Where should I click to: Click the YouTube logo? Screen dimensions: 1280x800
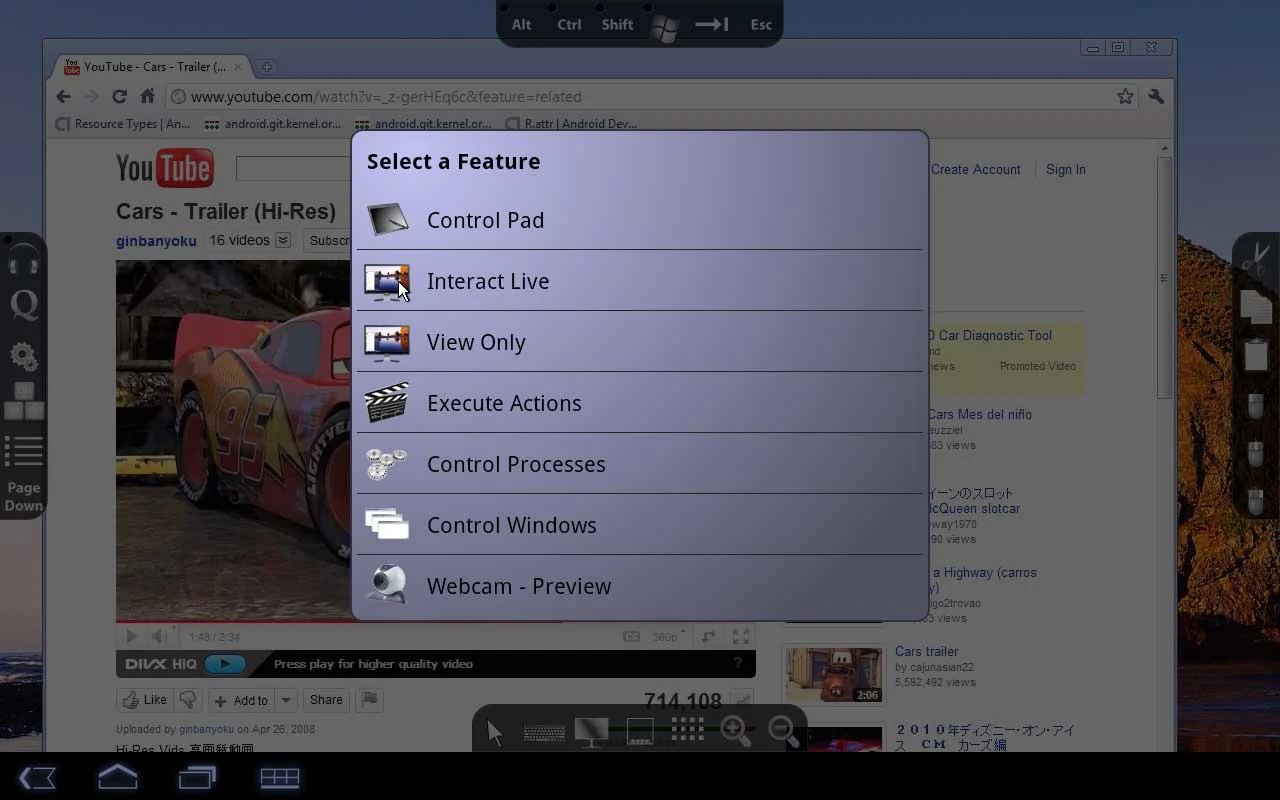click(164, 169)
